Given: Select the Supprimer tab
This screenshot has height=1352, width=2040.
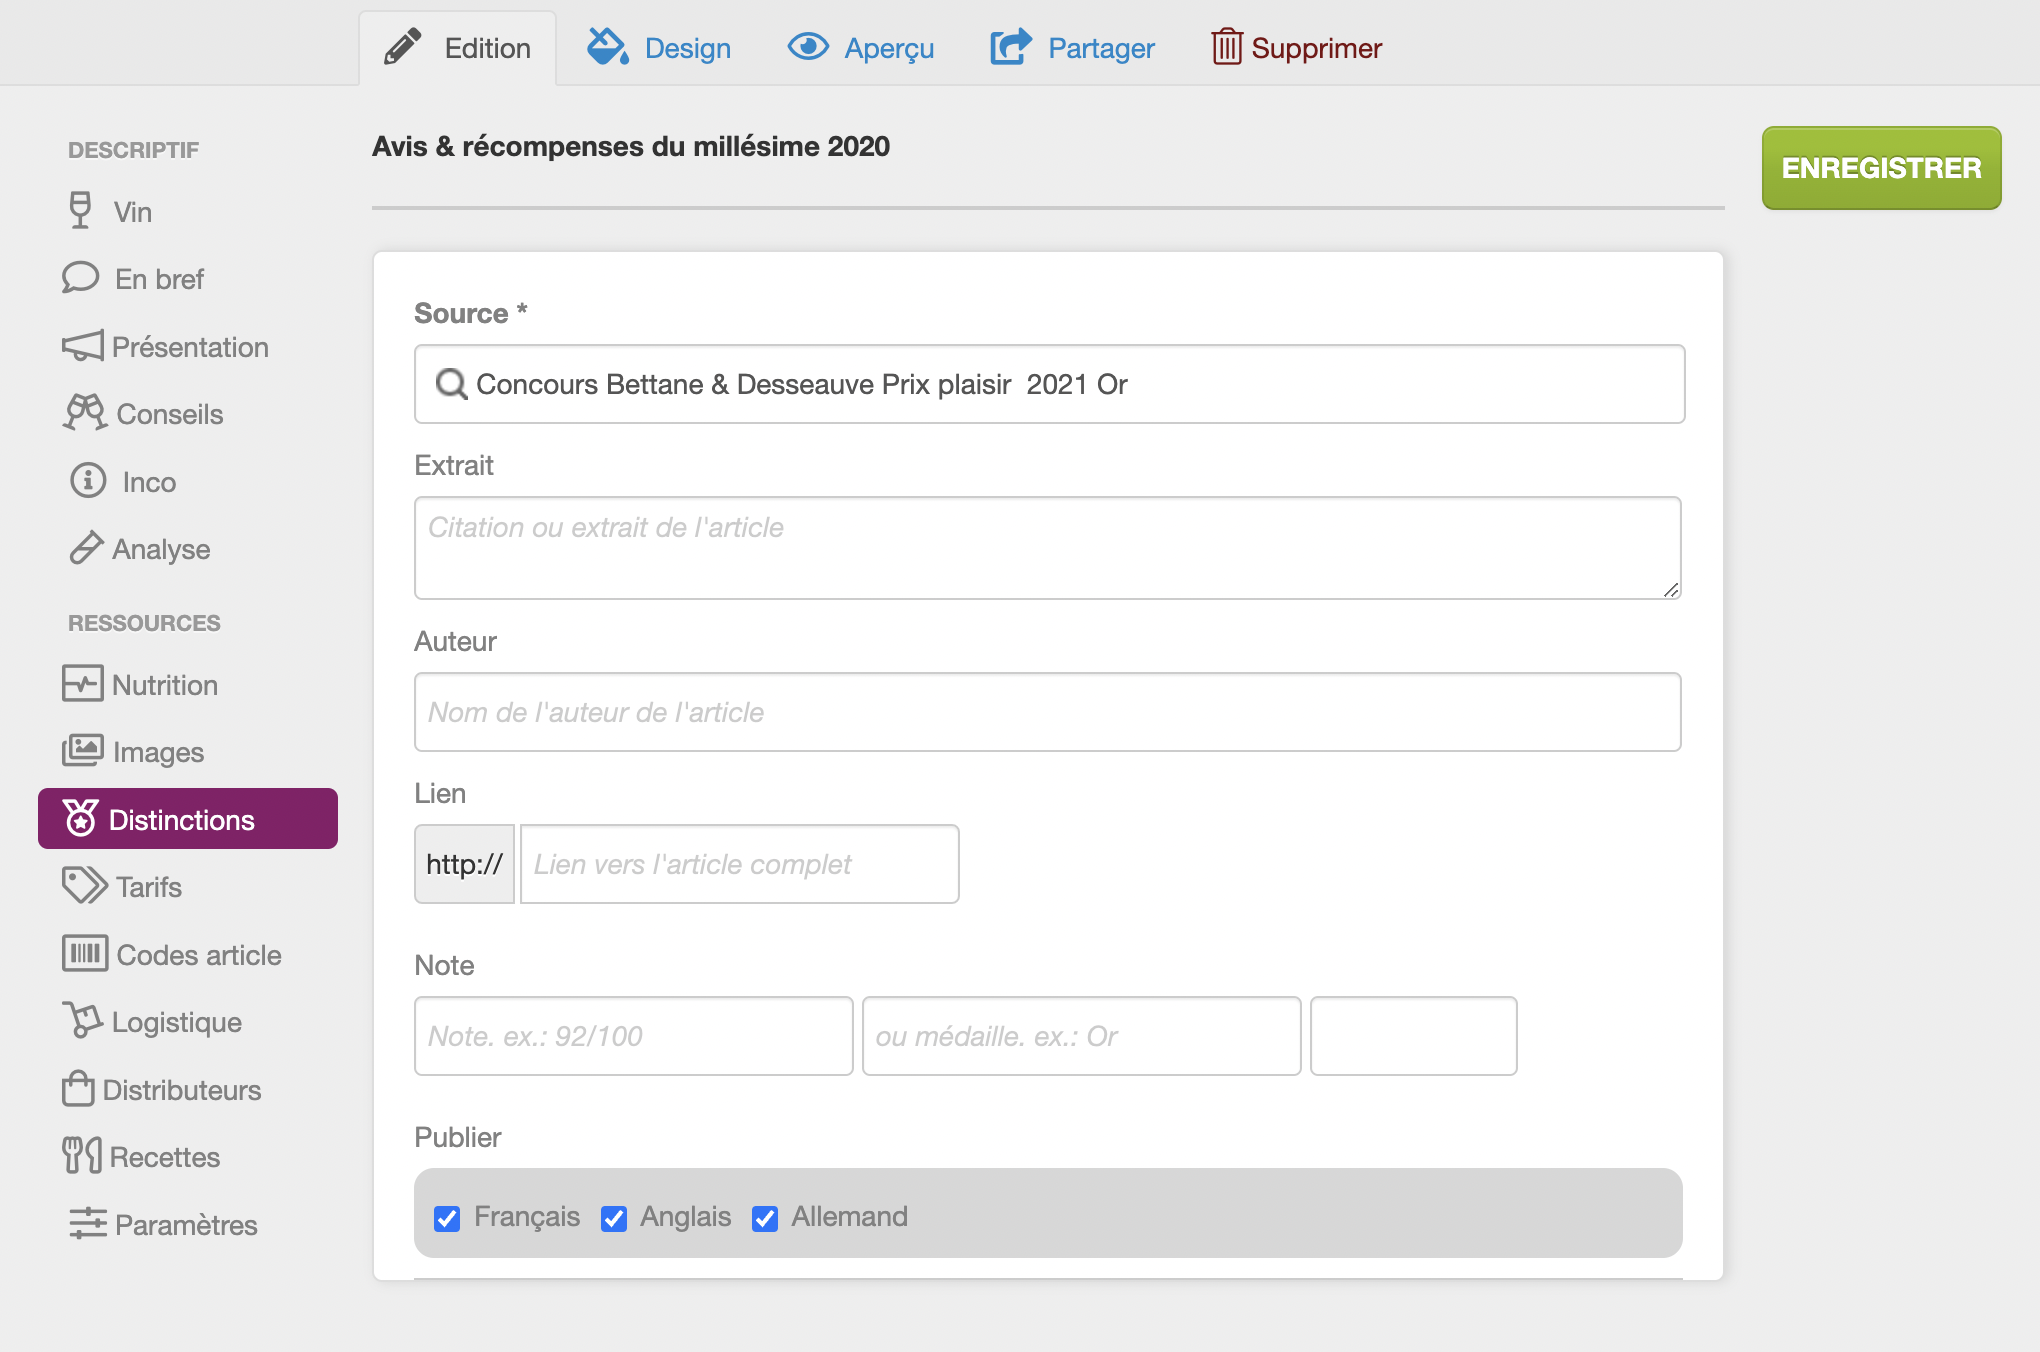Looking at the screenshot, I should [x=1296, y=48].
